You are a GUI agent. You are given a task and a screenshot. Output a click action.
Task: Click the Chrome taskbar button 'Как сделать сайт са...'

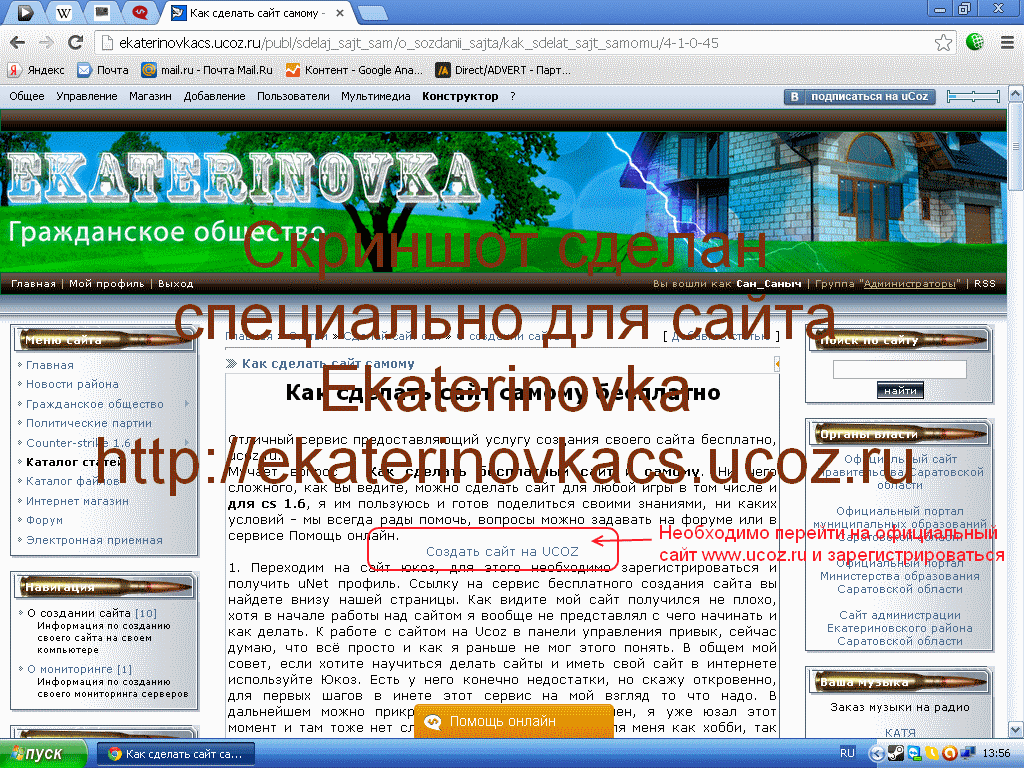175,754
